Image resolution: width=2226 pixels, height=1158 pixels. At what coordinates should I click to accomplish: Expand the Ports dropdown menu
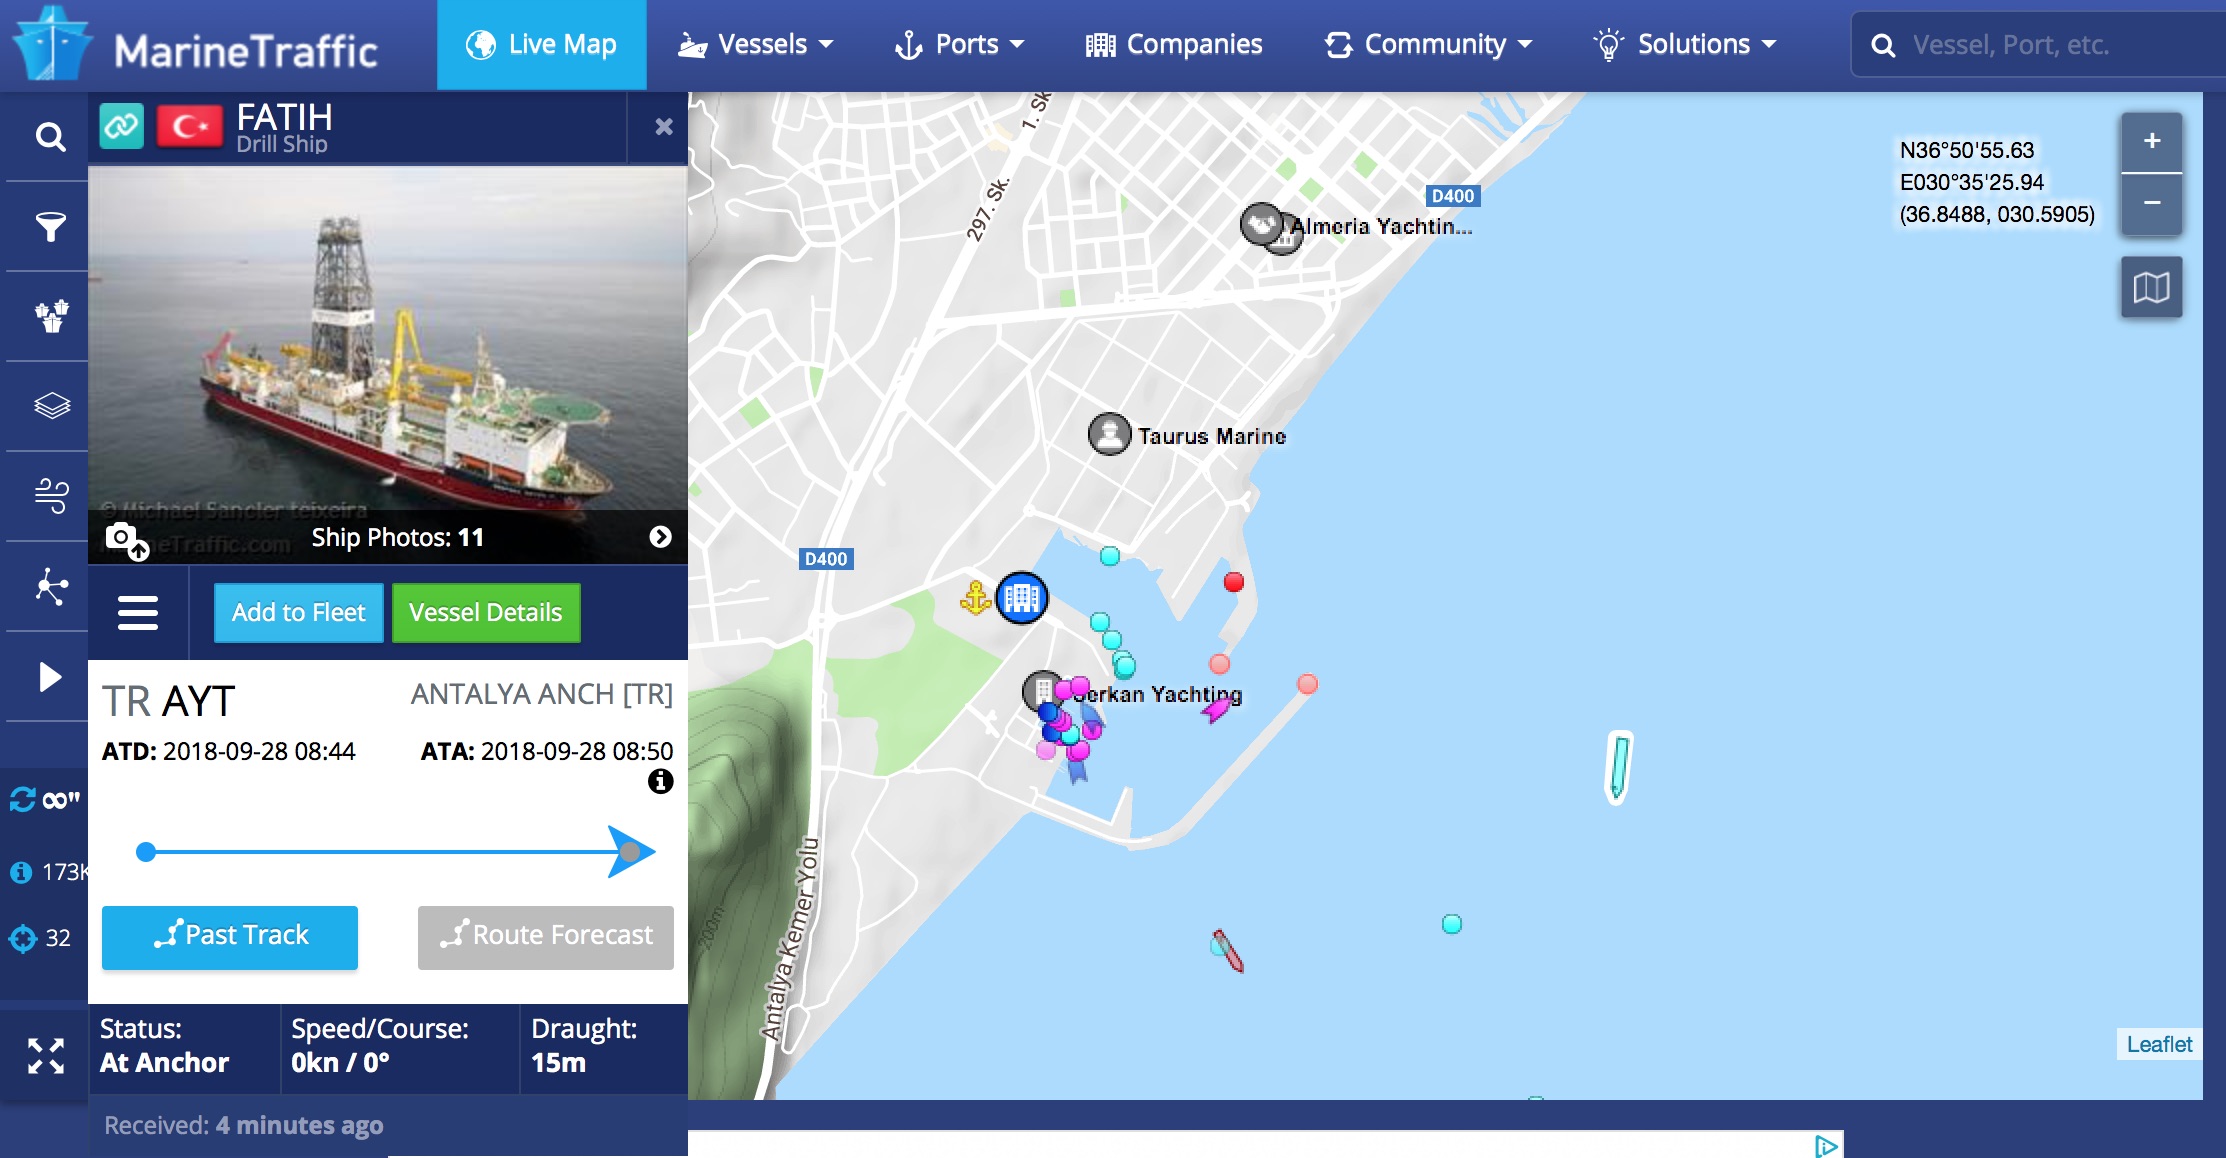pyautogui.click(x=960, y=45)
